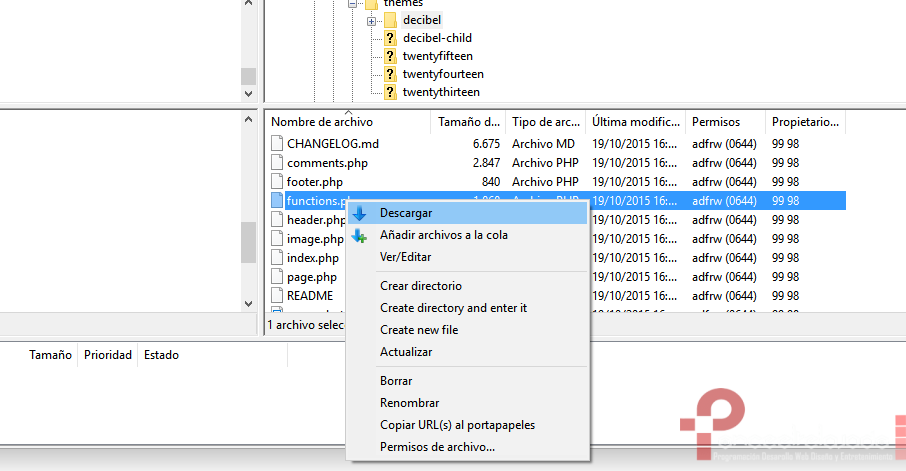906x471 pixels.
Task: Click the question-mark icon of twentyfourteen
Action: pos(390,74)
